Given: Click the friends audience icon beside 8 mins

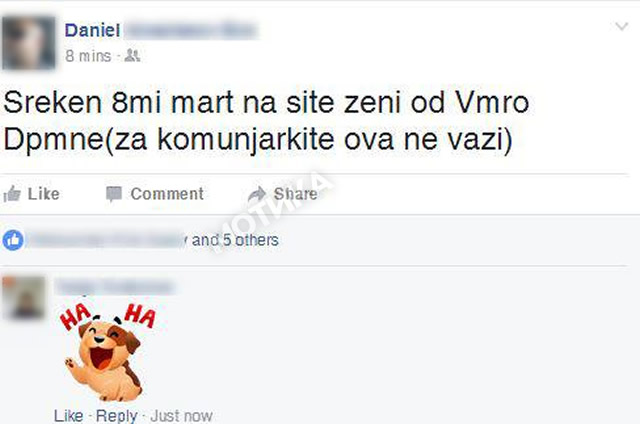Looking at the screenshot, I should click(132, 55).
